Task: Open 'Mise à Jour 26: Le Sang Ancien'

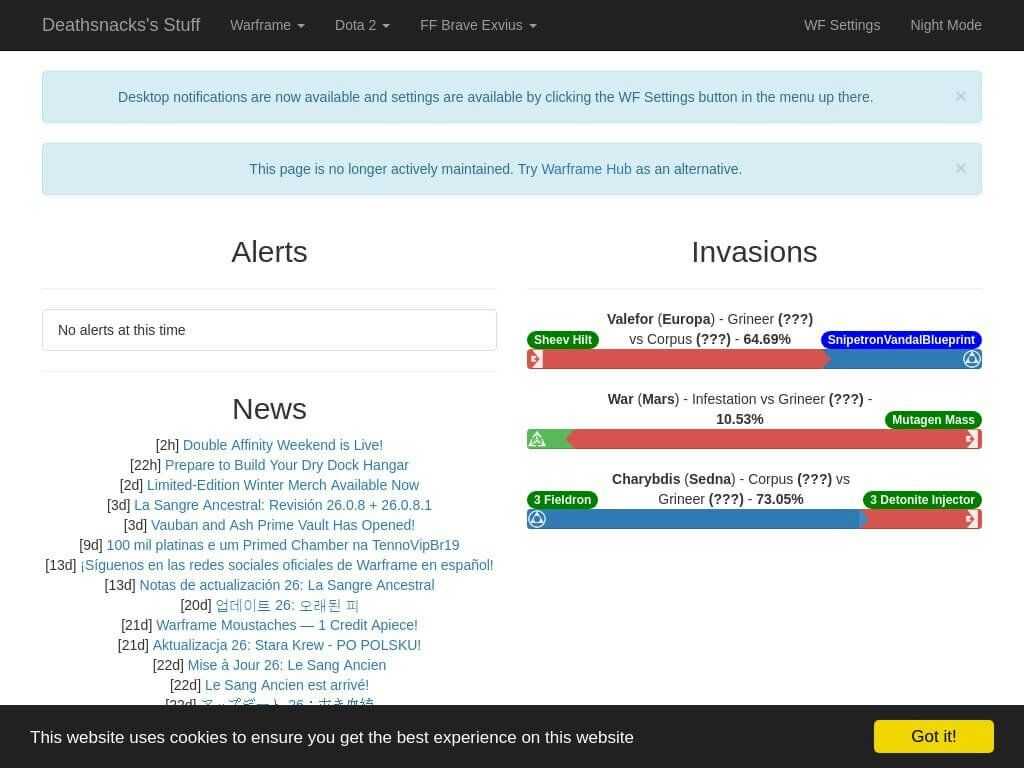Action: coord(287,665)
